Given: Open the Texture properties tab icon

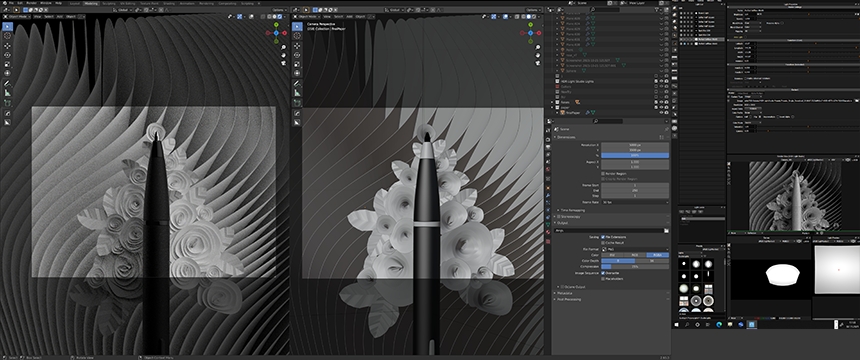Looking at the screenshot, I should point(547,241).
